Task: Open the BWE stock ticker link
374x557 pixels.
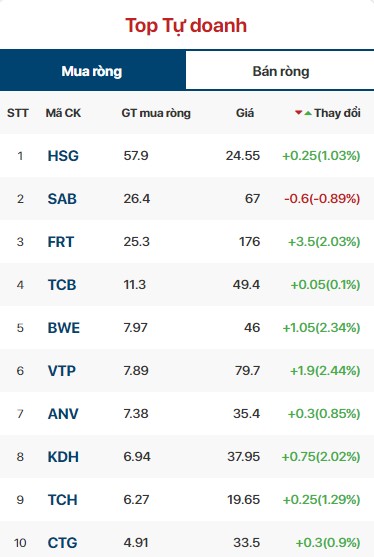Action: 64,328
